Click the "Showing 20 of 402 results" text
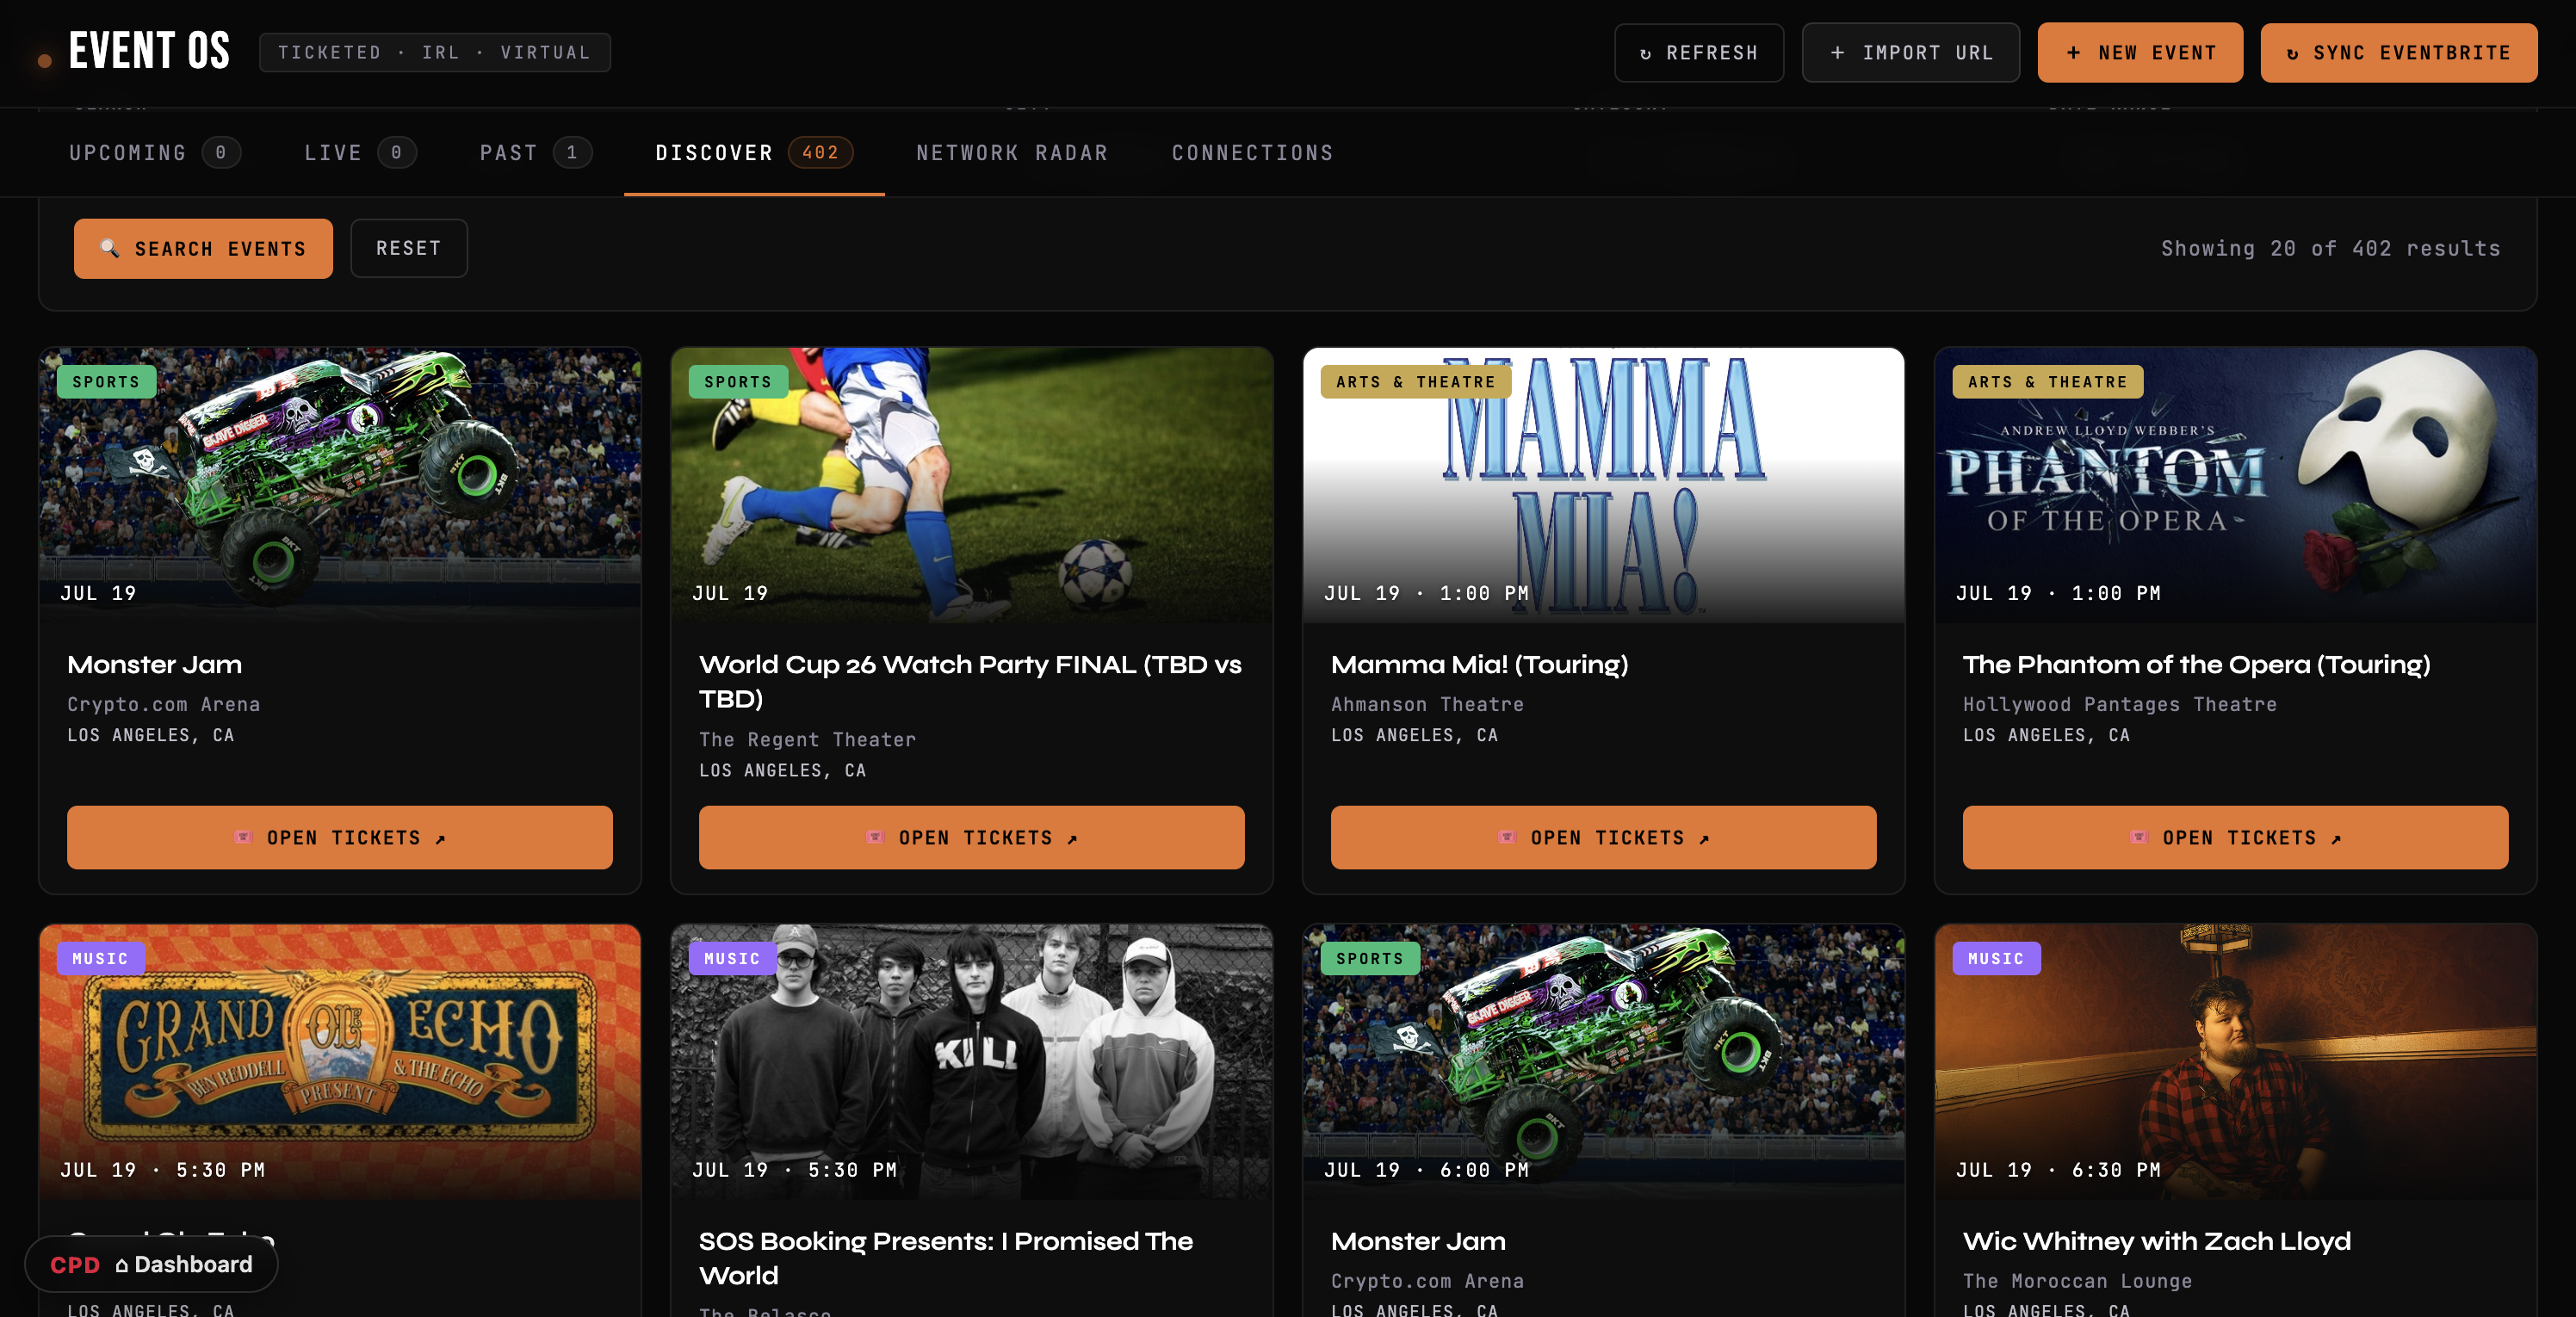The height and width of the screenshot is (1317, 2576). (x=2330, y=249)
